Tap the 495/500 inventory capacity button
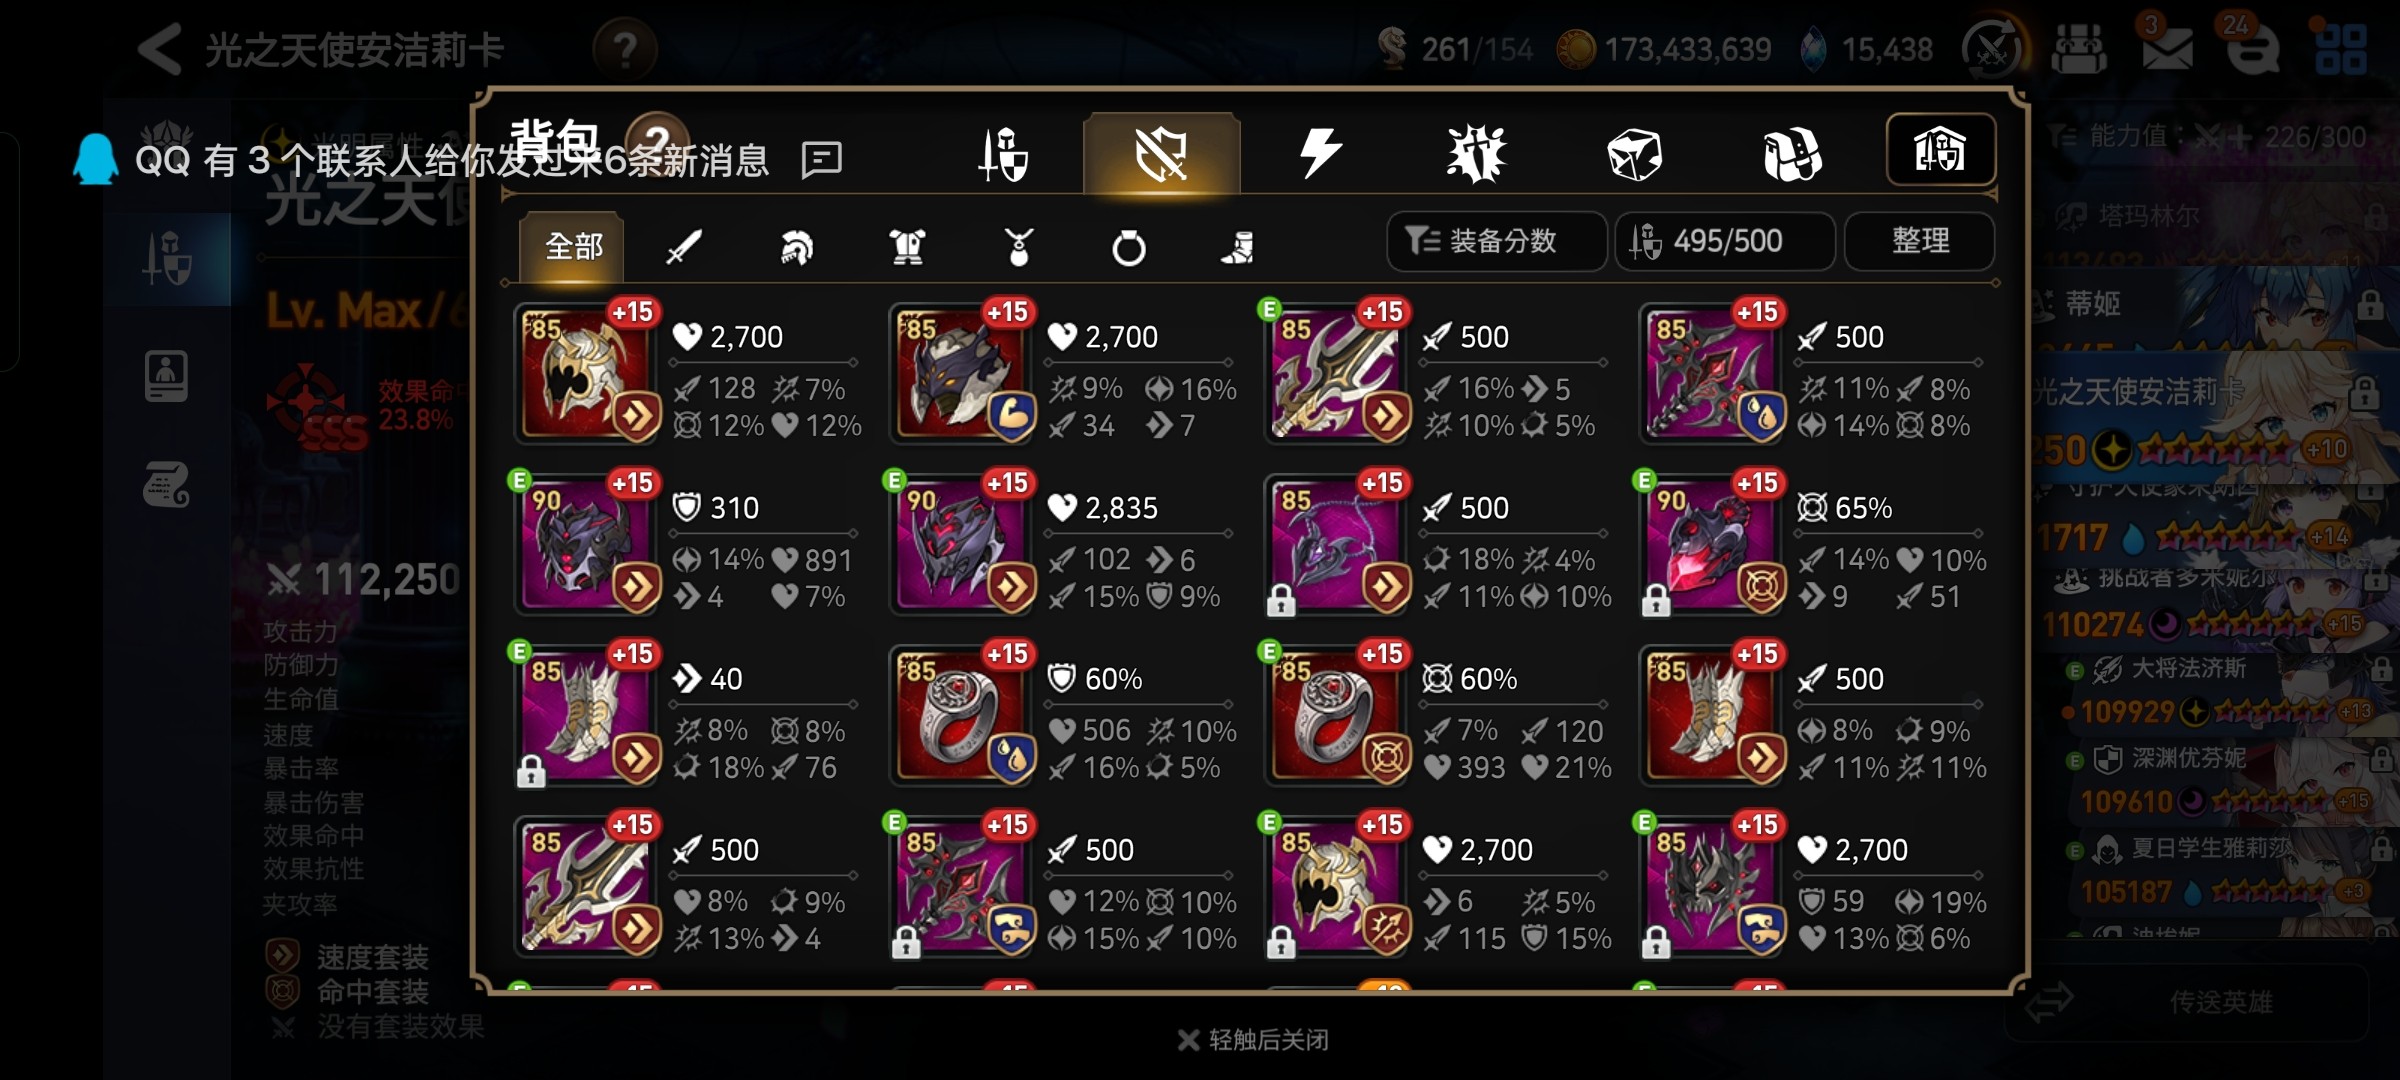This screenshot has height=1080, width=2400. click(x=1725, y=241)
